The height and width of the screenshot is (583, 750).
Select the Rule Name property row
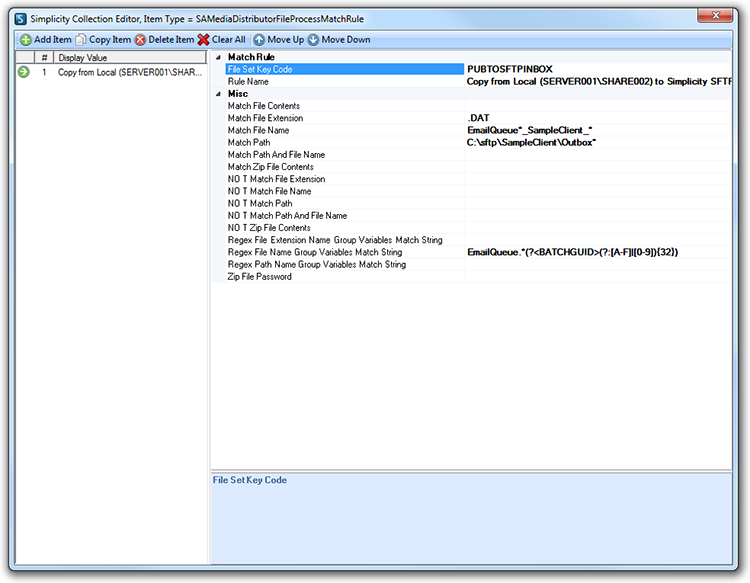[344, 82]
